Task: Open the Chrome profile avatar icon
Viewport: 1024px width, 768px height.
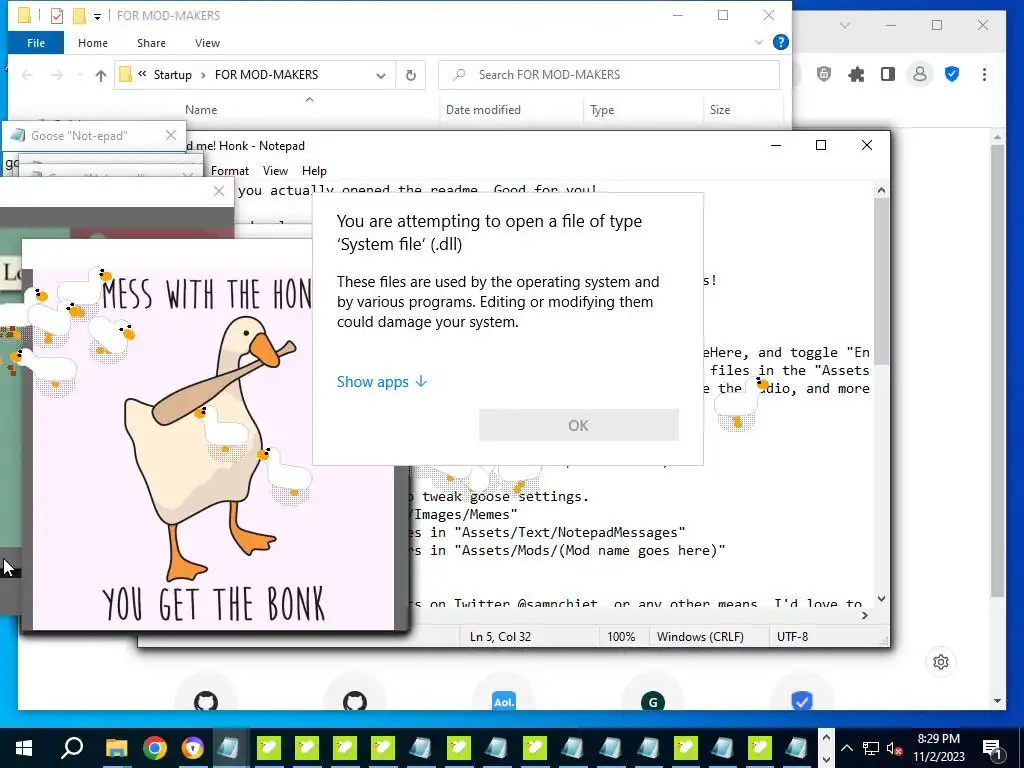Action: tap(920, 74)
